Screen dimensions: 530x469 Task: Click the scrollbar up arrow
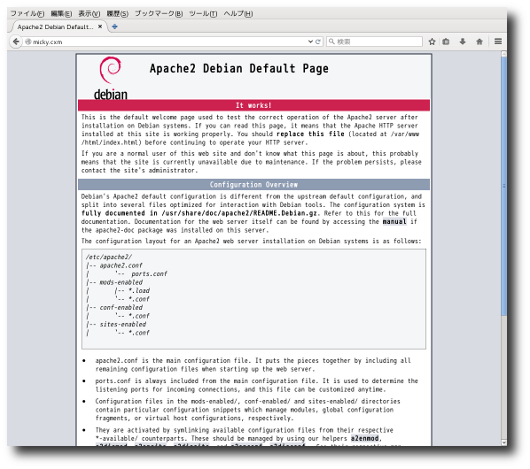504,54
